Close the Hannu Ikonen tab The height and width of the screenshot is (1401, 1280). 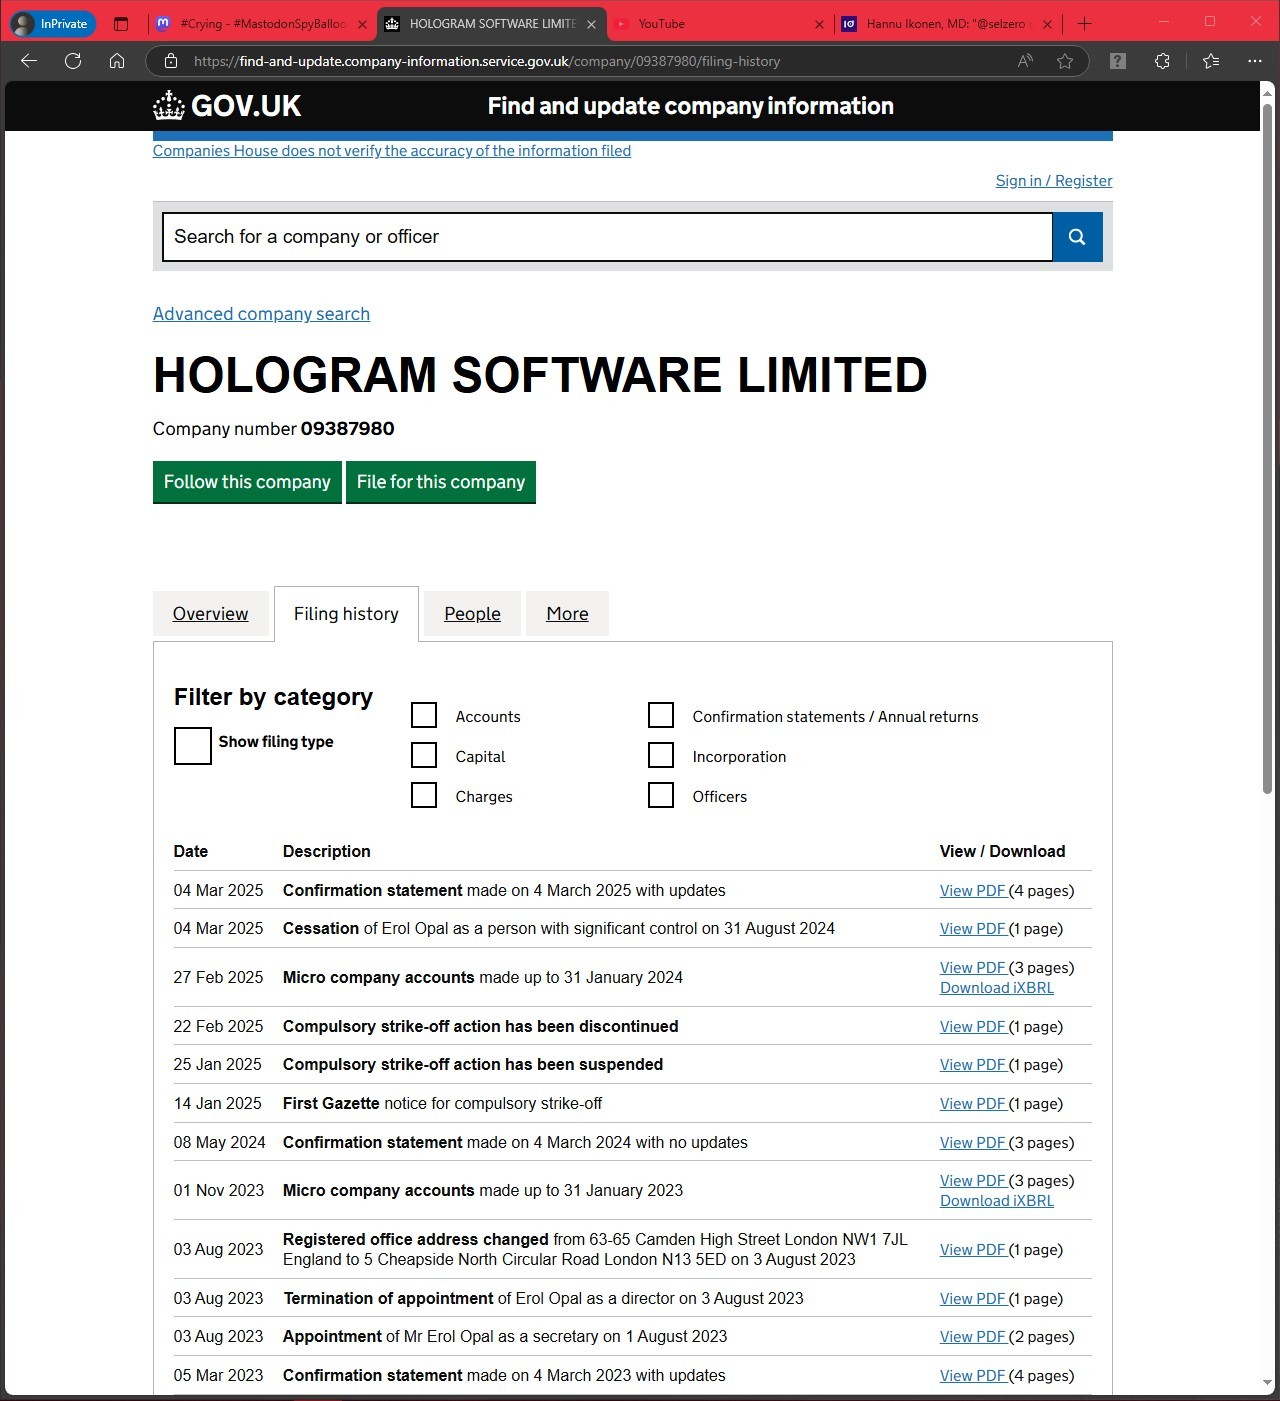tap(1047, 24)
